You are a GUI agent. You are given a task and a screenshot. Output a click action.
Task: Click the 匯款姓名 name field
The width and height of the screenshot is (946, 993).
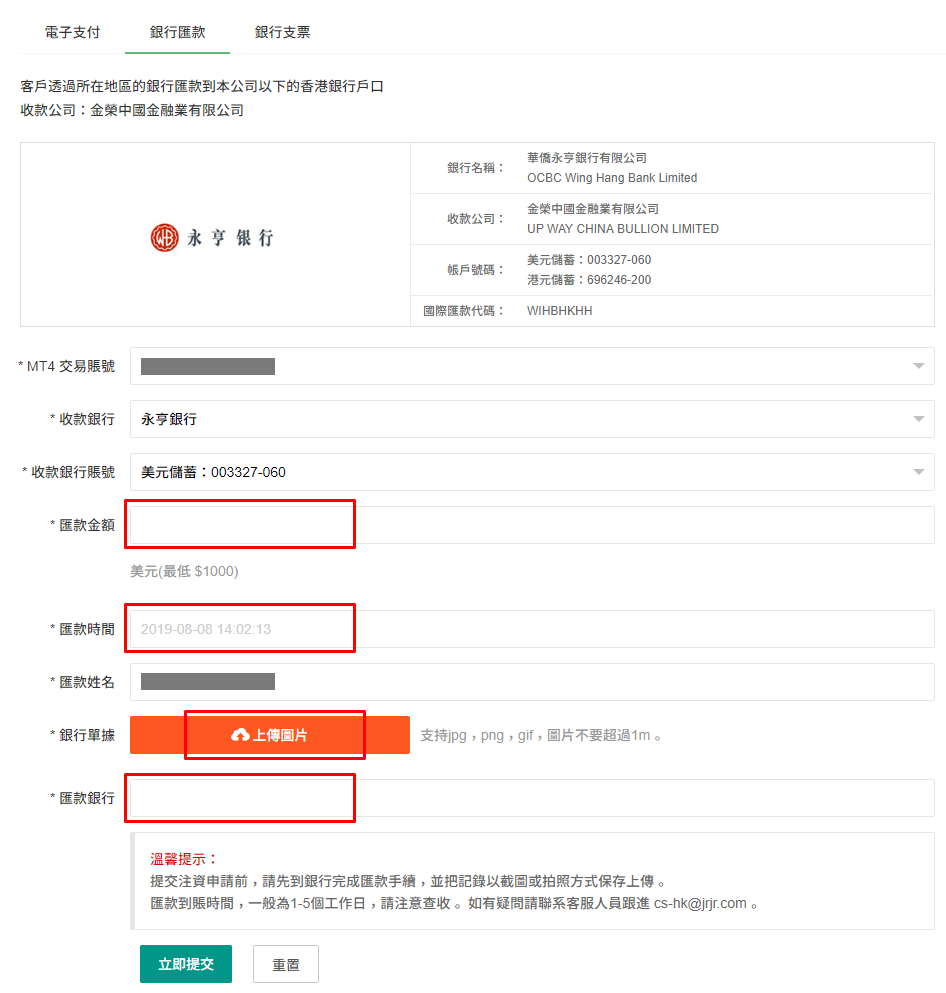pos(532,682)
